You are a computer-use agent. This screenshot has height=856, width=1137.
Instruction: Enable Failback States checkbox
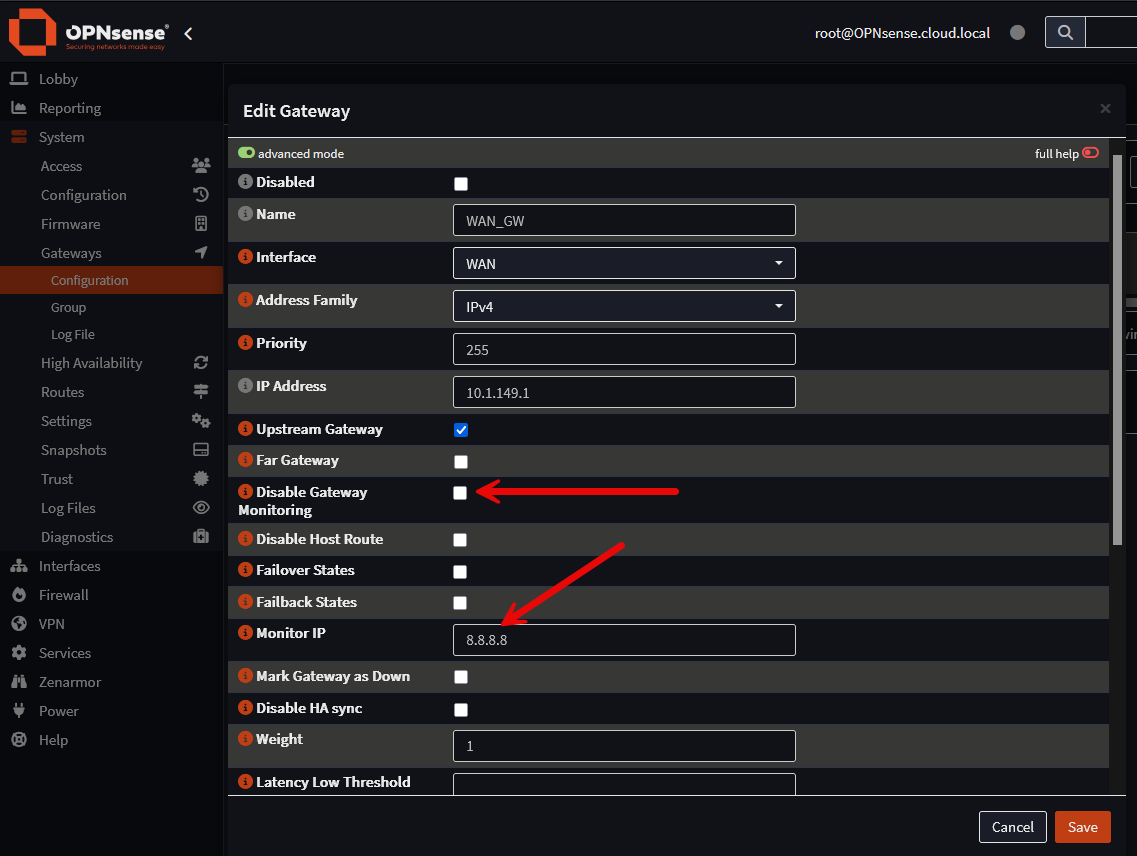(460, 603)
